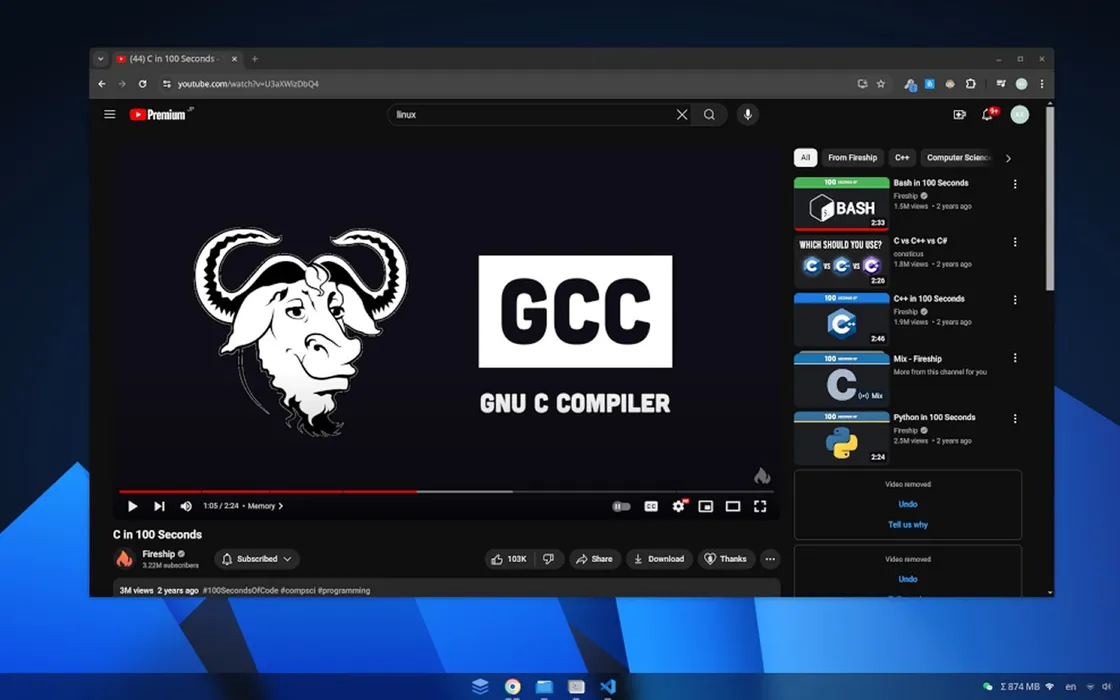This screenshot has height=700, width=1120.
Task: Open options for C++ in 100 Seconds
Action: pyautogui.click(x=1014, y=300)
